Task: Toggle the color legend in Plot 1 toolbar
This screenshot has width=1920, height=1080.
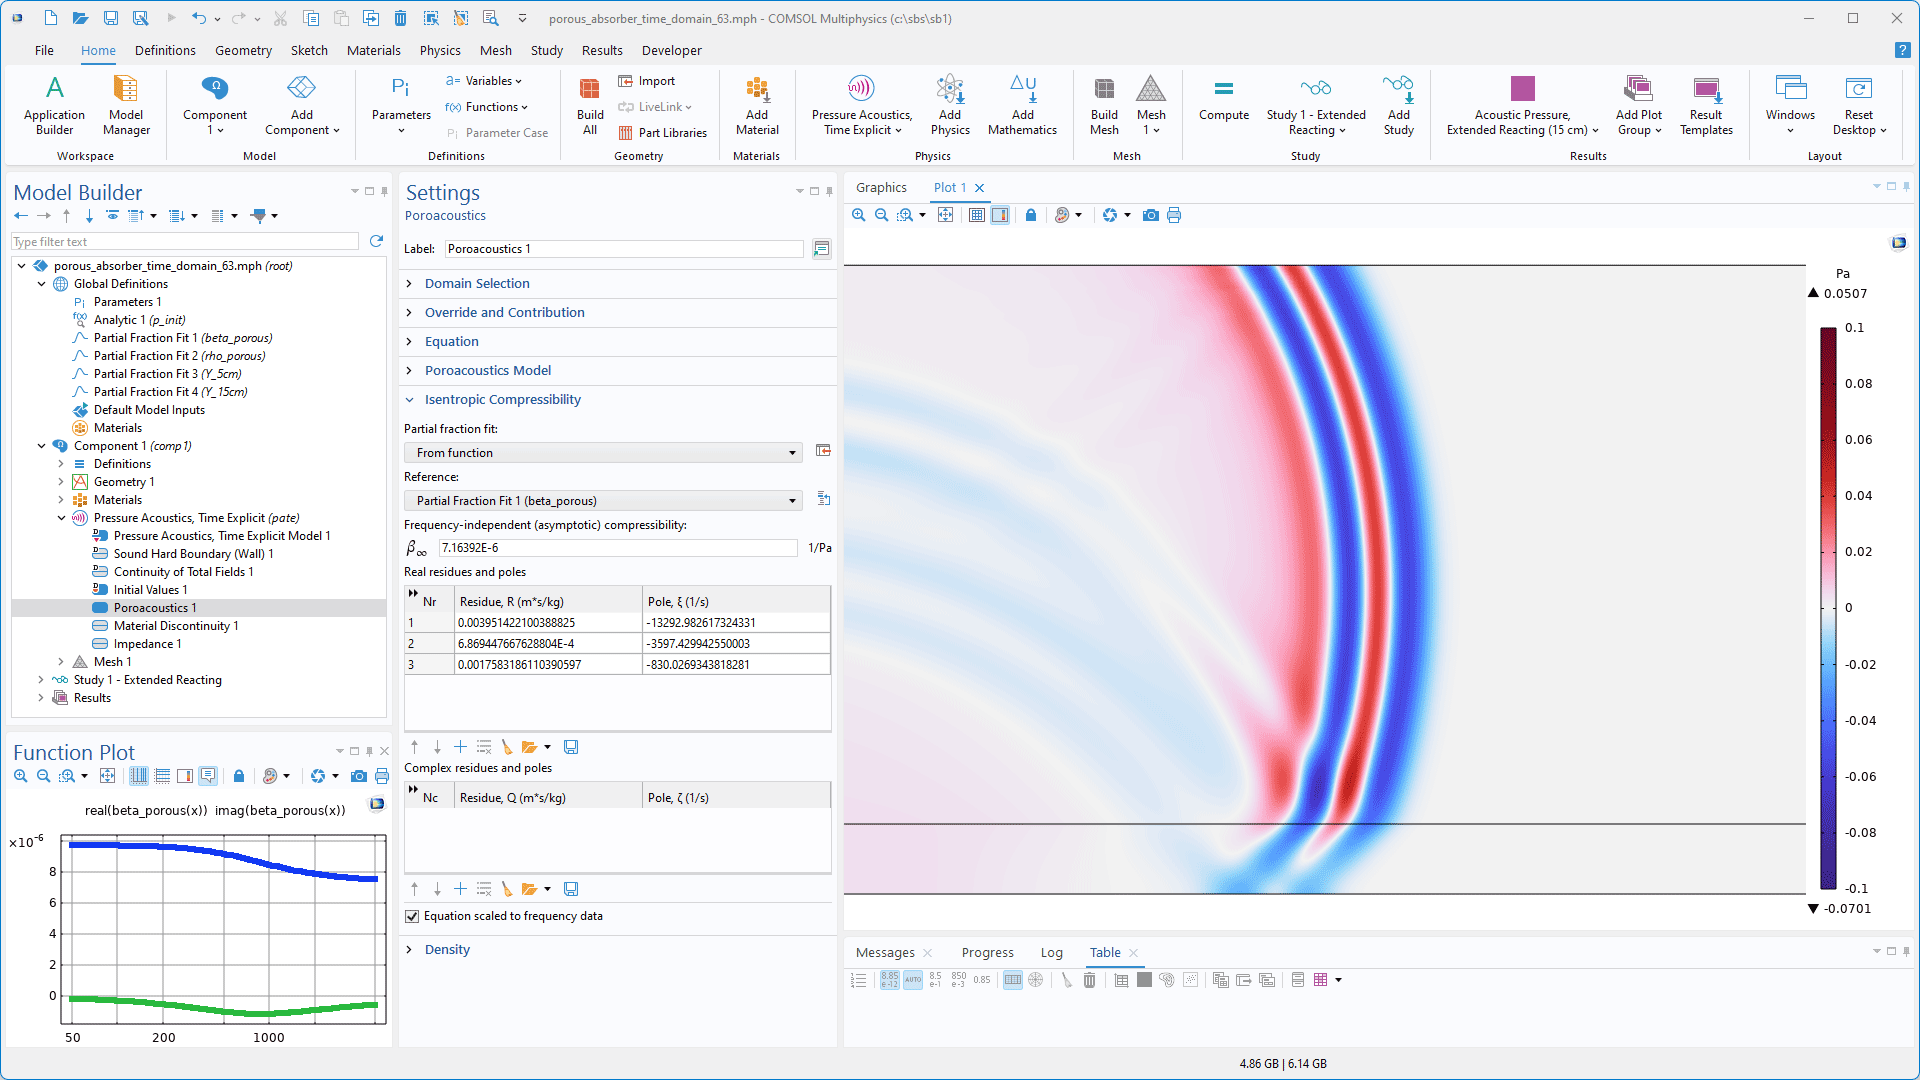Action: [x=1000, y=215]
